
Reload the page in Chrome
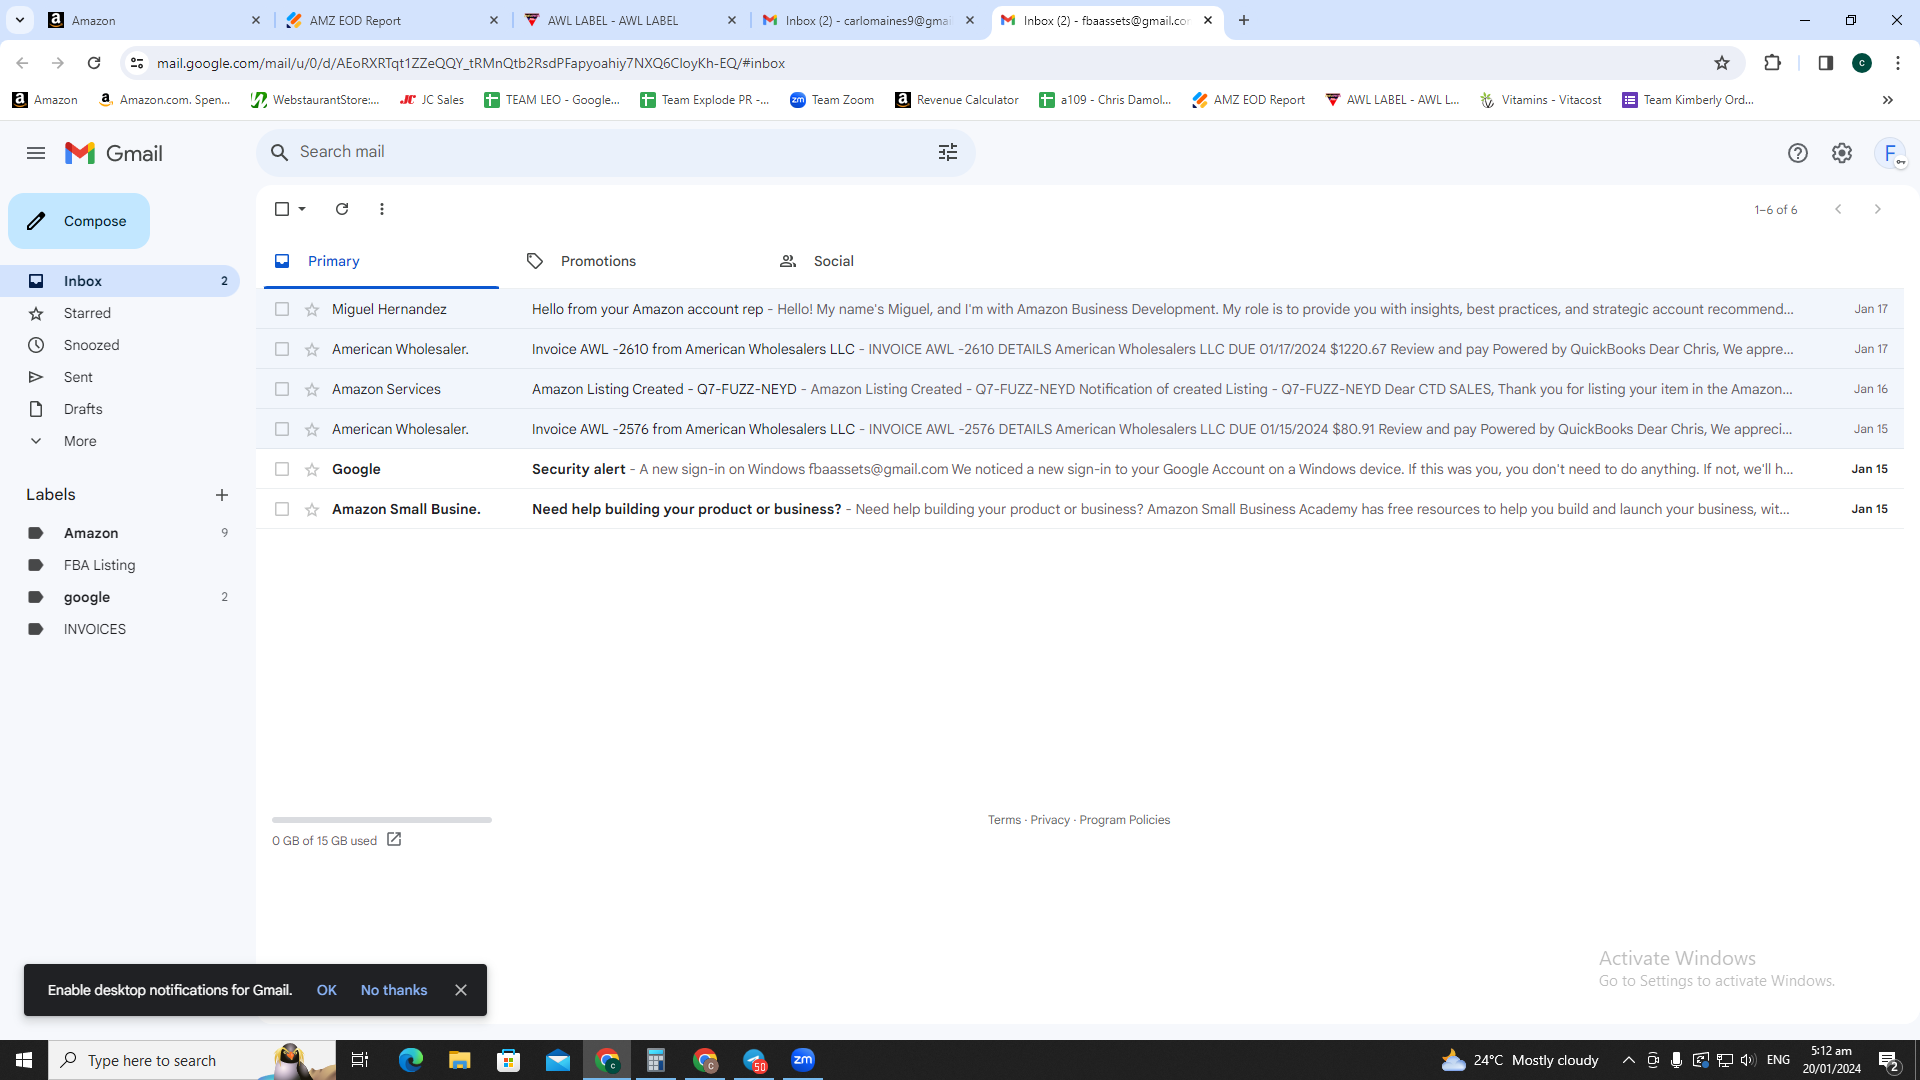(x=94, y=63)
